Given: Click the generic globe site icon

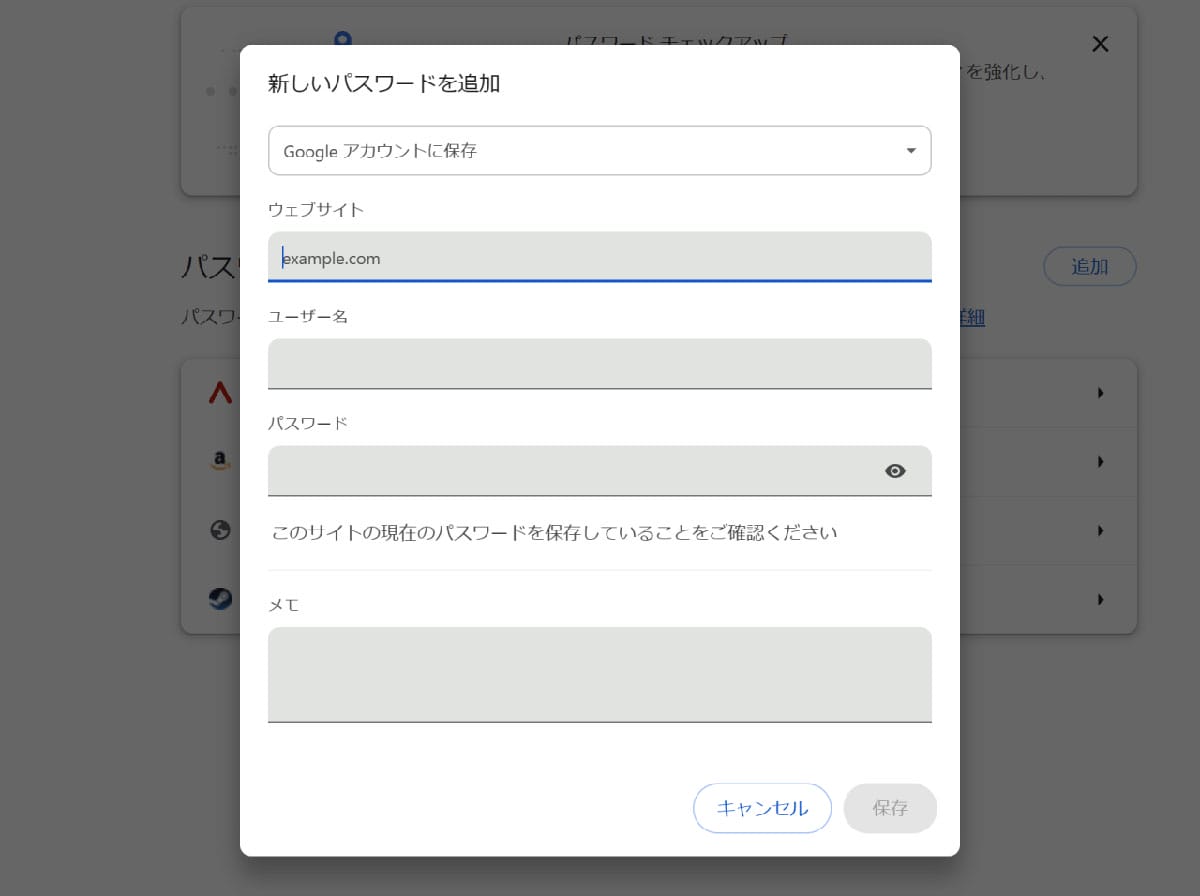Looking at the screenshot, I should (x=220, y=530).
